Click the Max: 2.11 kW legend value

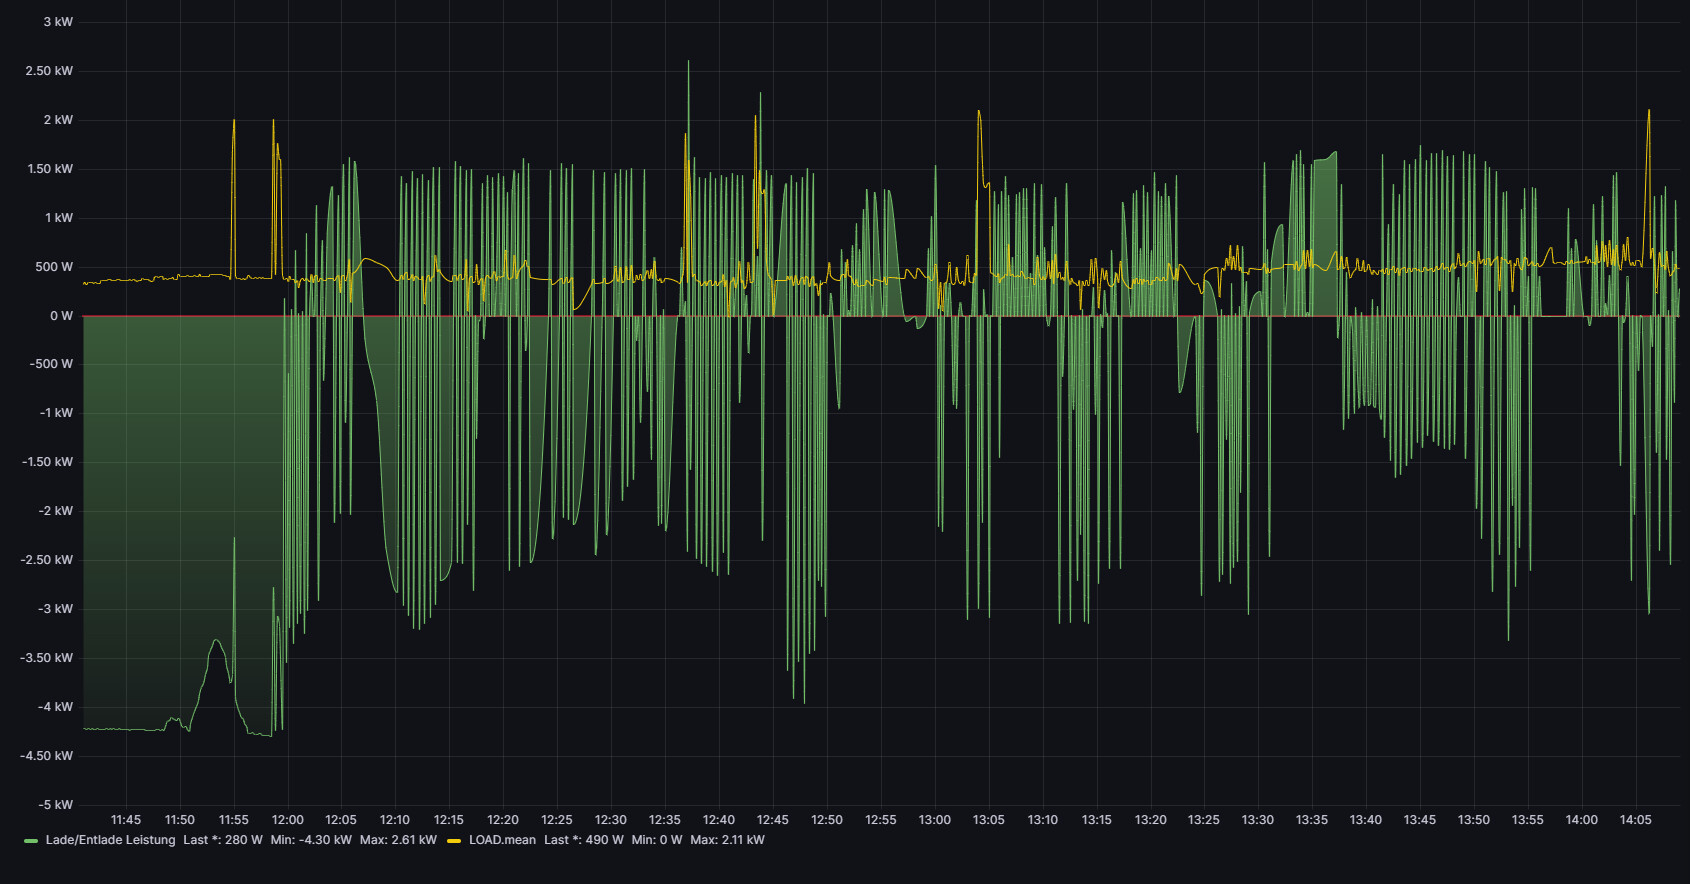click(727, 840)
